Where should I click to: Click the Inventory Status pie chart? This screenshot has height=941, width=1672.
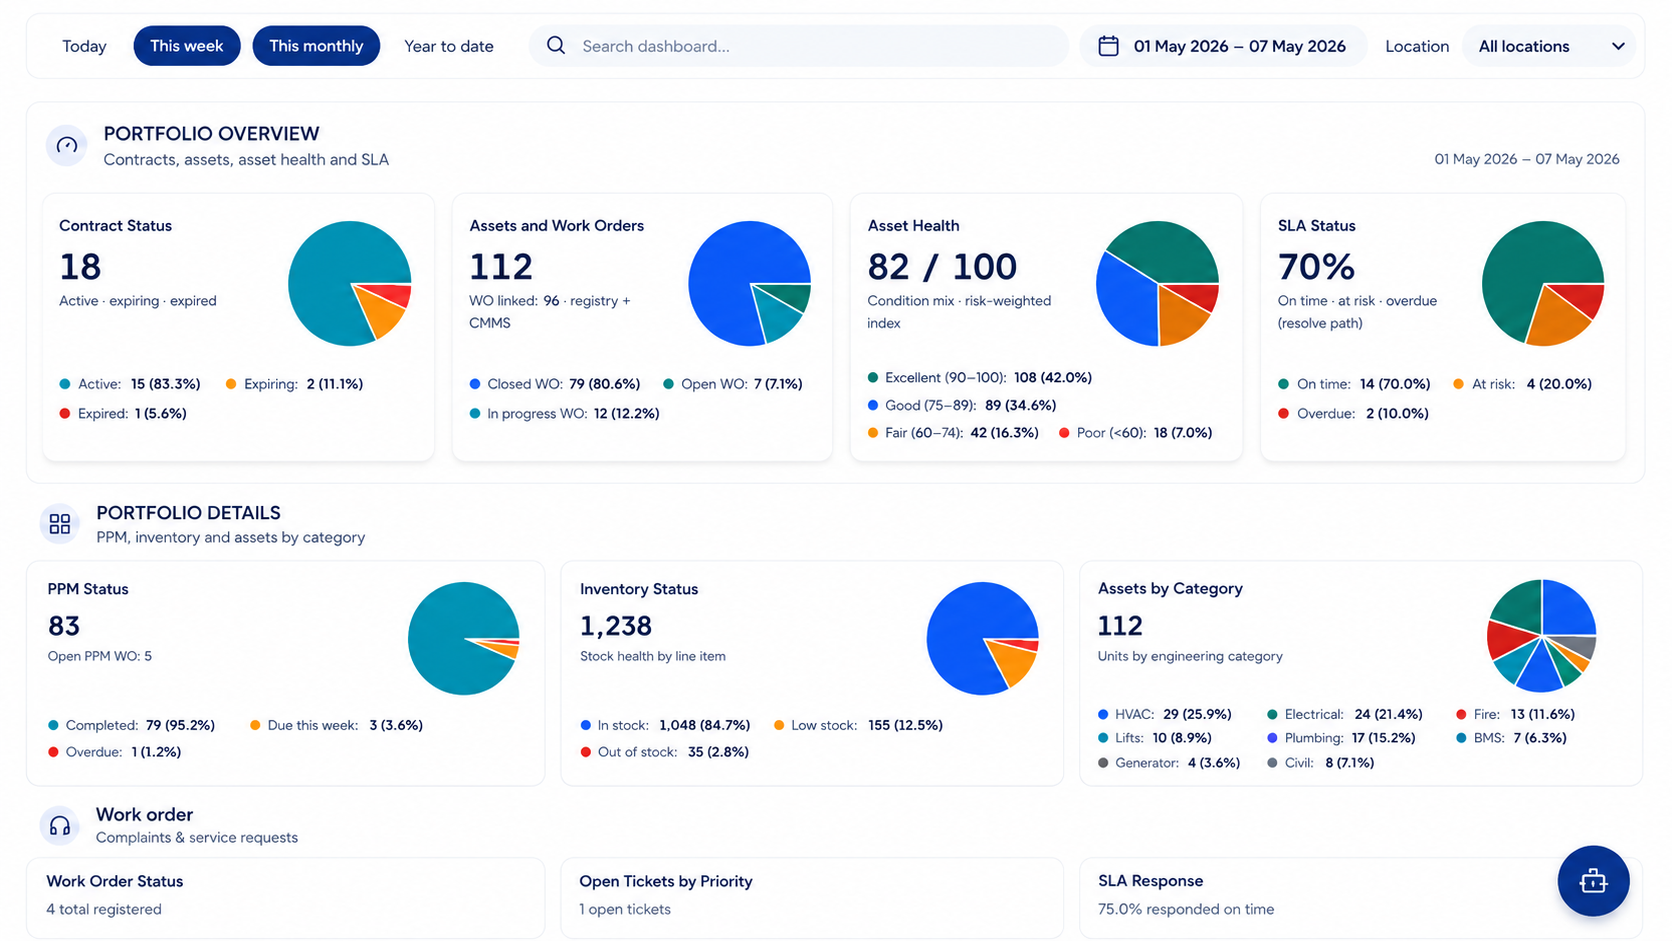(982, 638)
